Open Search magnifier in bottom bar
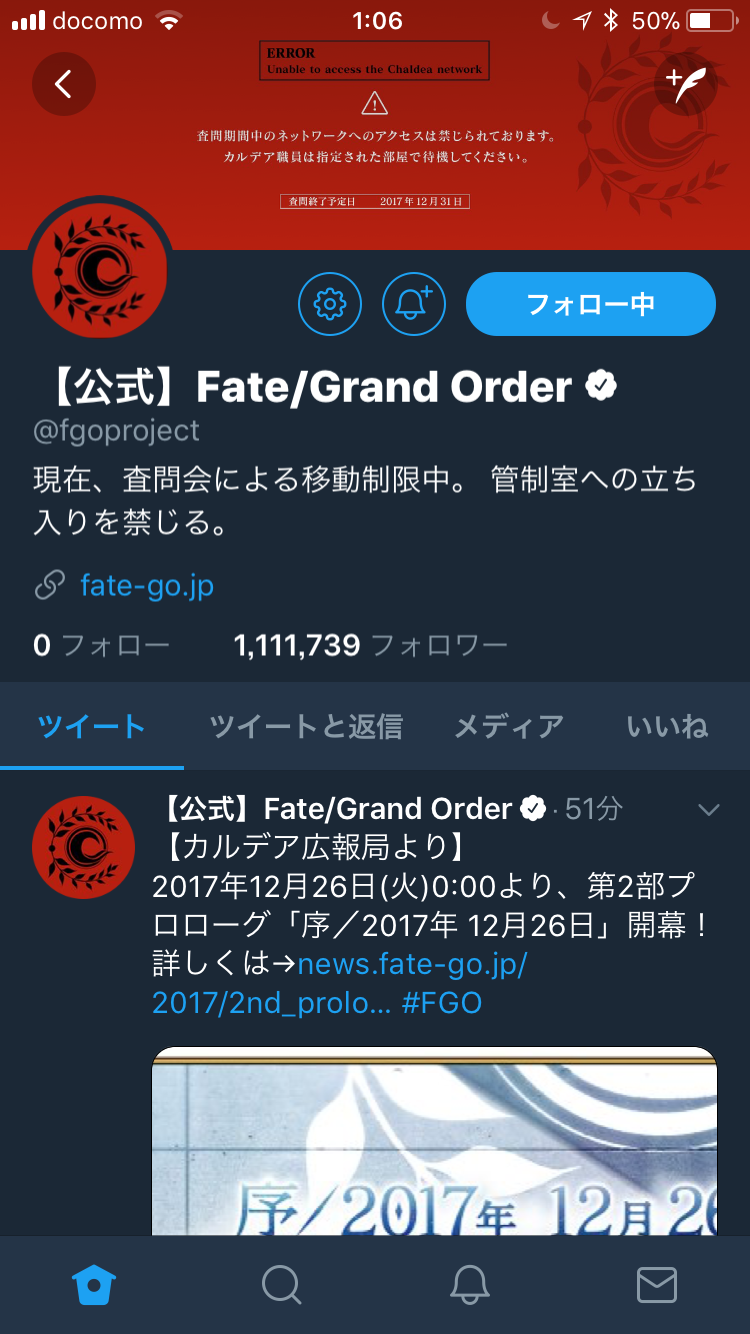 point(282,1285)
